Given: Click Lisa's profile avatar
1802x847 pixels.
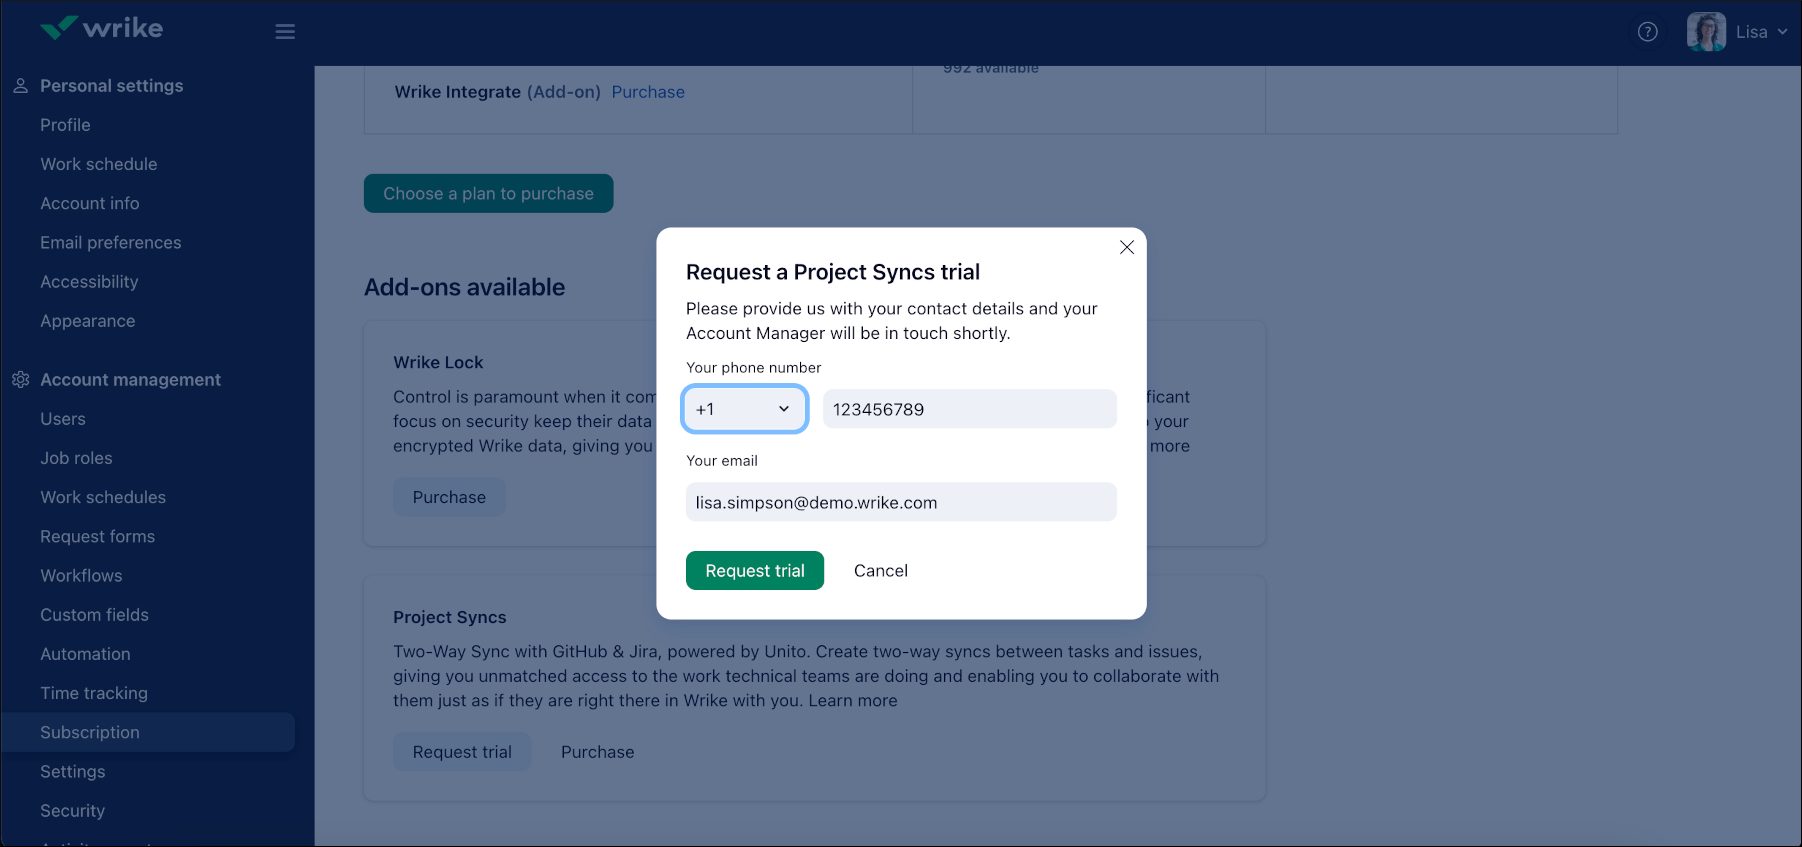Looking at the screenshot, I should (1706, 32).
